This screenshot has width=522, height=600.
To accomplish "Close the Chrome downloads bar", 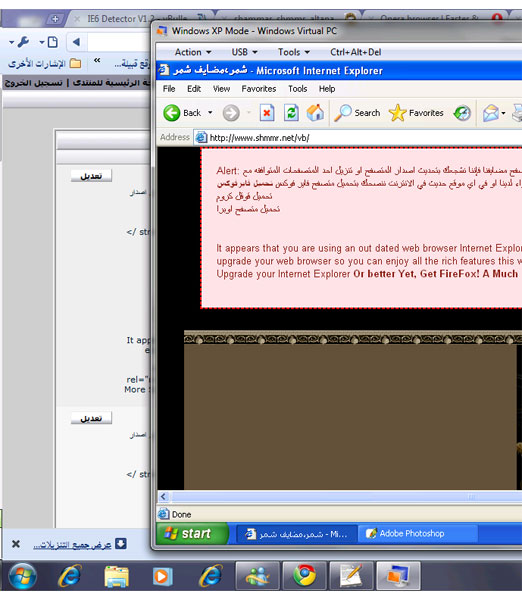I will click(x=16, y=544).
